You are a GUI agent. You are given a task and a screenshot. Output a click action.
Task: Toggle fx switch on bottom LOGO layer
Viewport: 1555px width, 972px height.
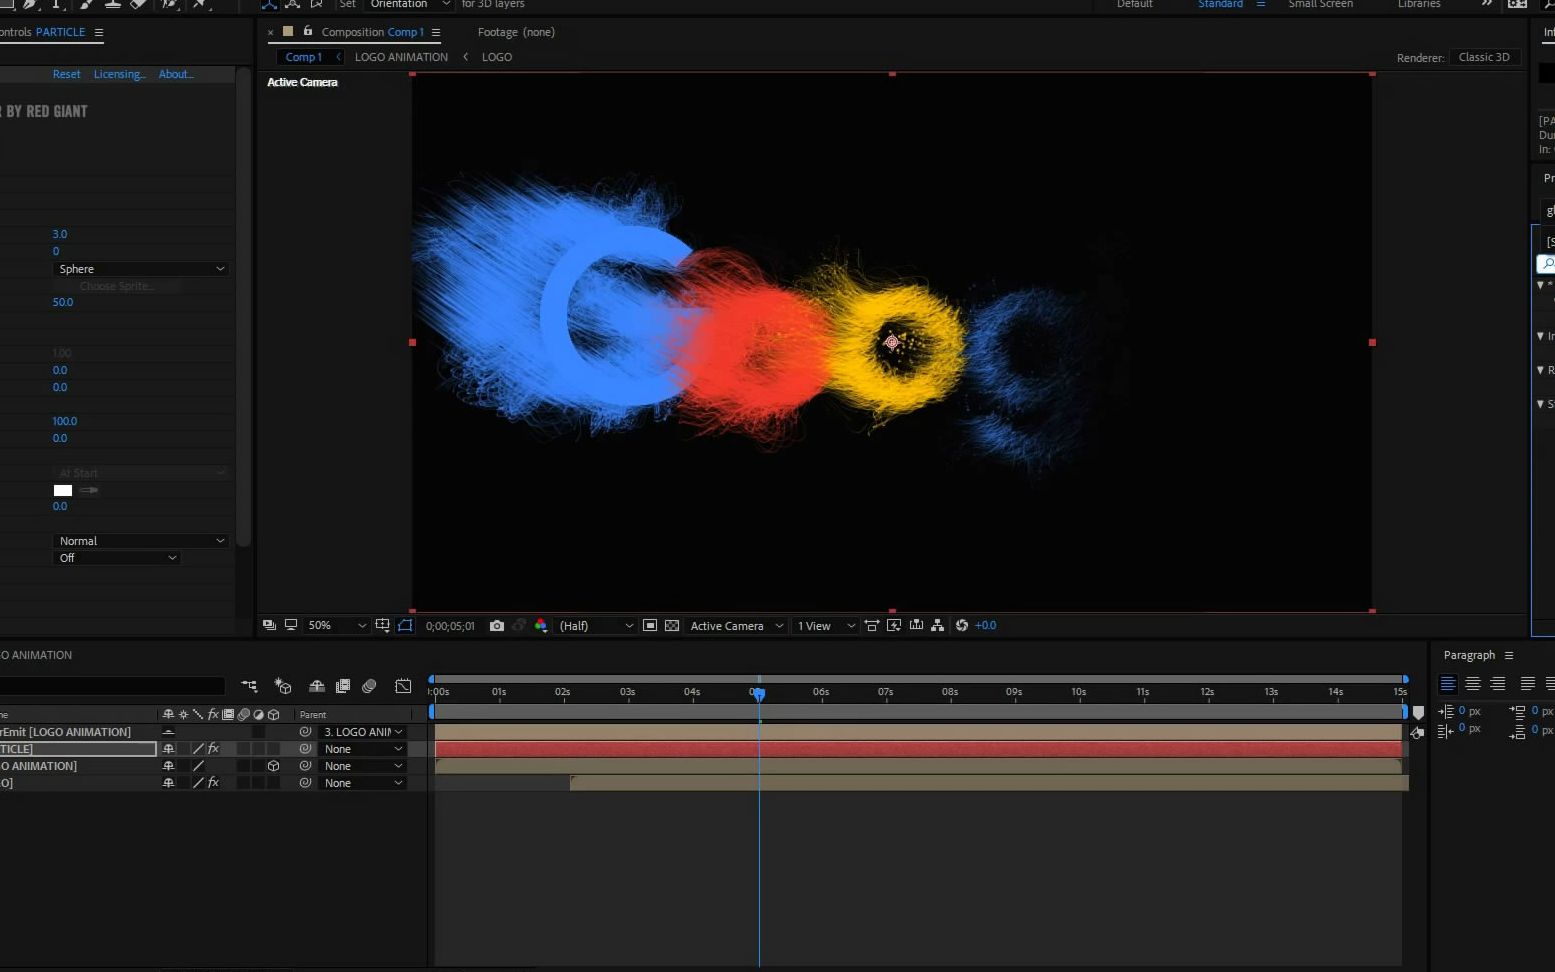213,783
